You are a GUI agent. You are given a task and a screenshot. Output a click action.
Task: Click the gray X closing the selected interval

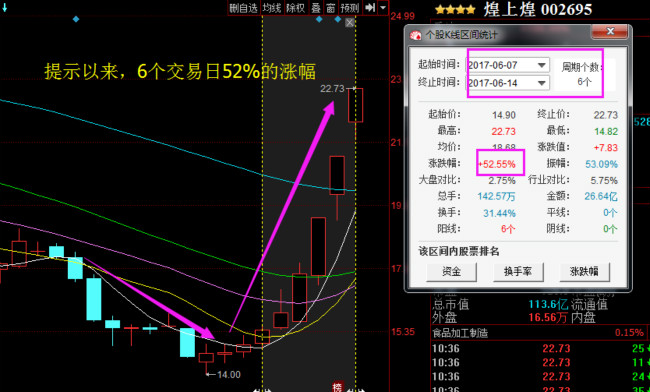pos(350,23)
